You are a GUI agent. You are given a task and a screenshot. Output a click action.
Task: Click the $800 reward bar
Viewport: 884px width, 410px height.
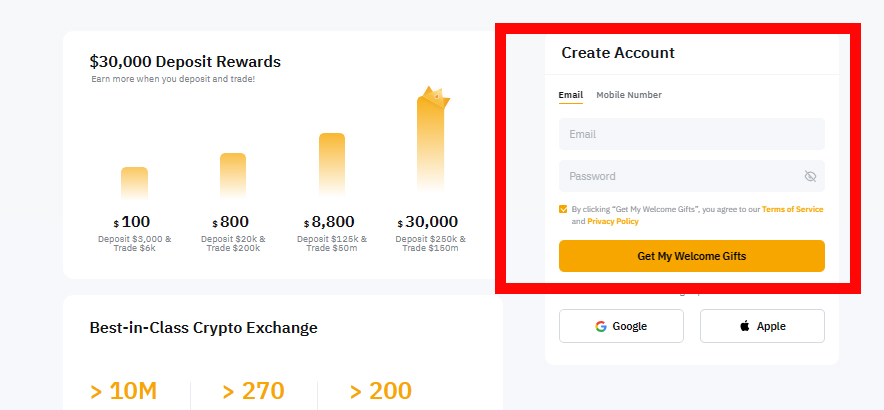pos(233,176)
